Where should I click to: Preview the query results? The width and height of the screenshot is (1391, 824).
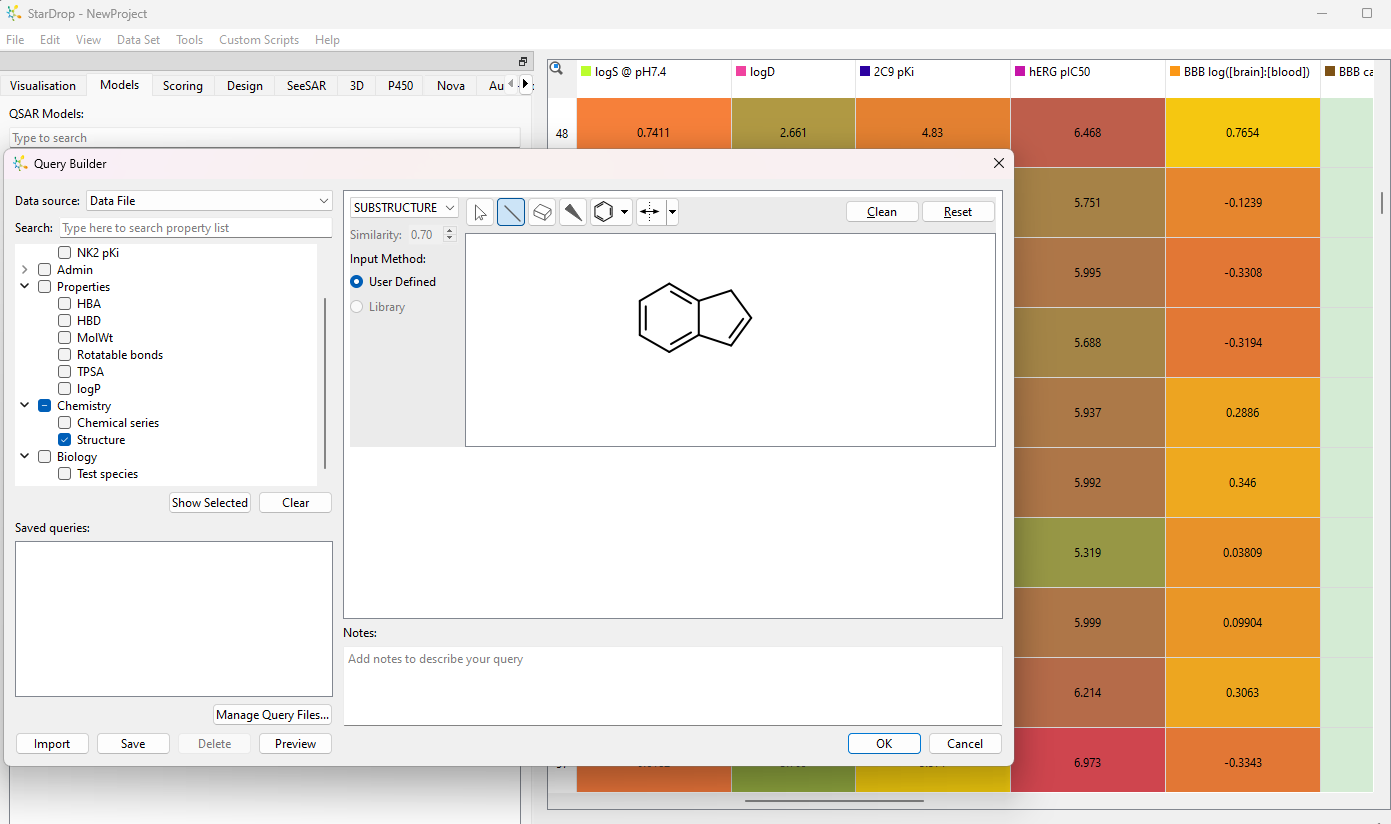pyautogui.click(x=295, y=744)
